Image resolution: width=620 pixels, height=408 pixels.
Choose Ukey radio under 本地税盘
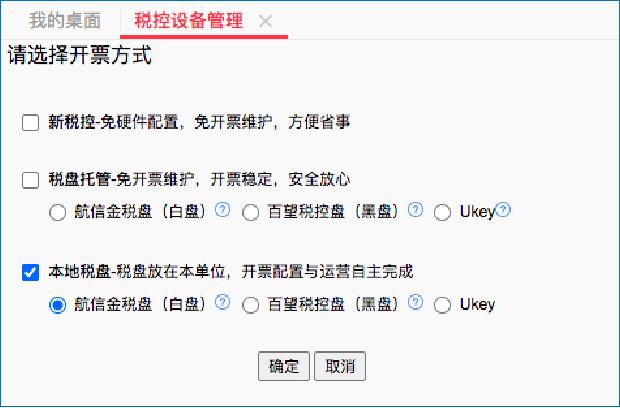(x=443, y=305)
